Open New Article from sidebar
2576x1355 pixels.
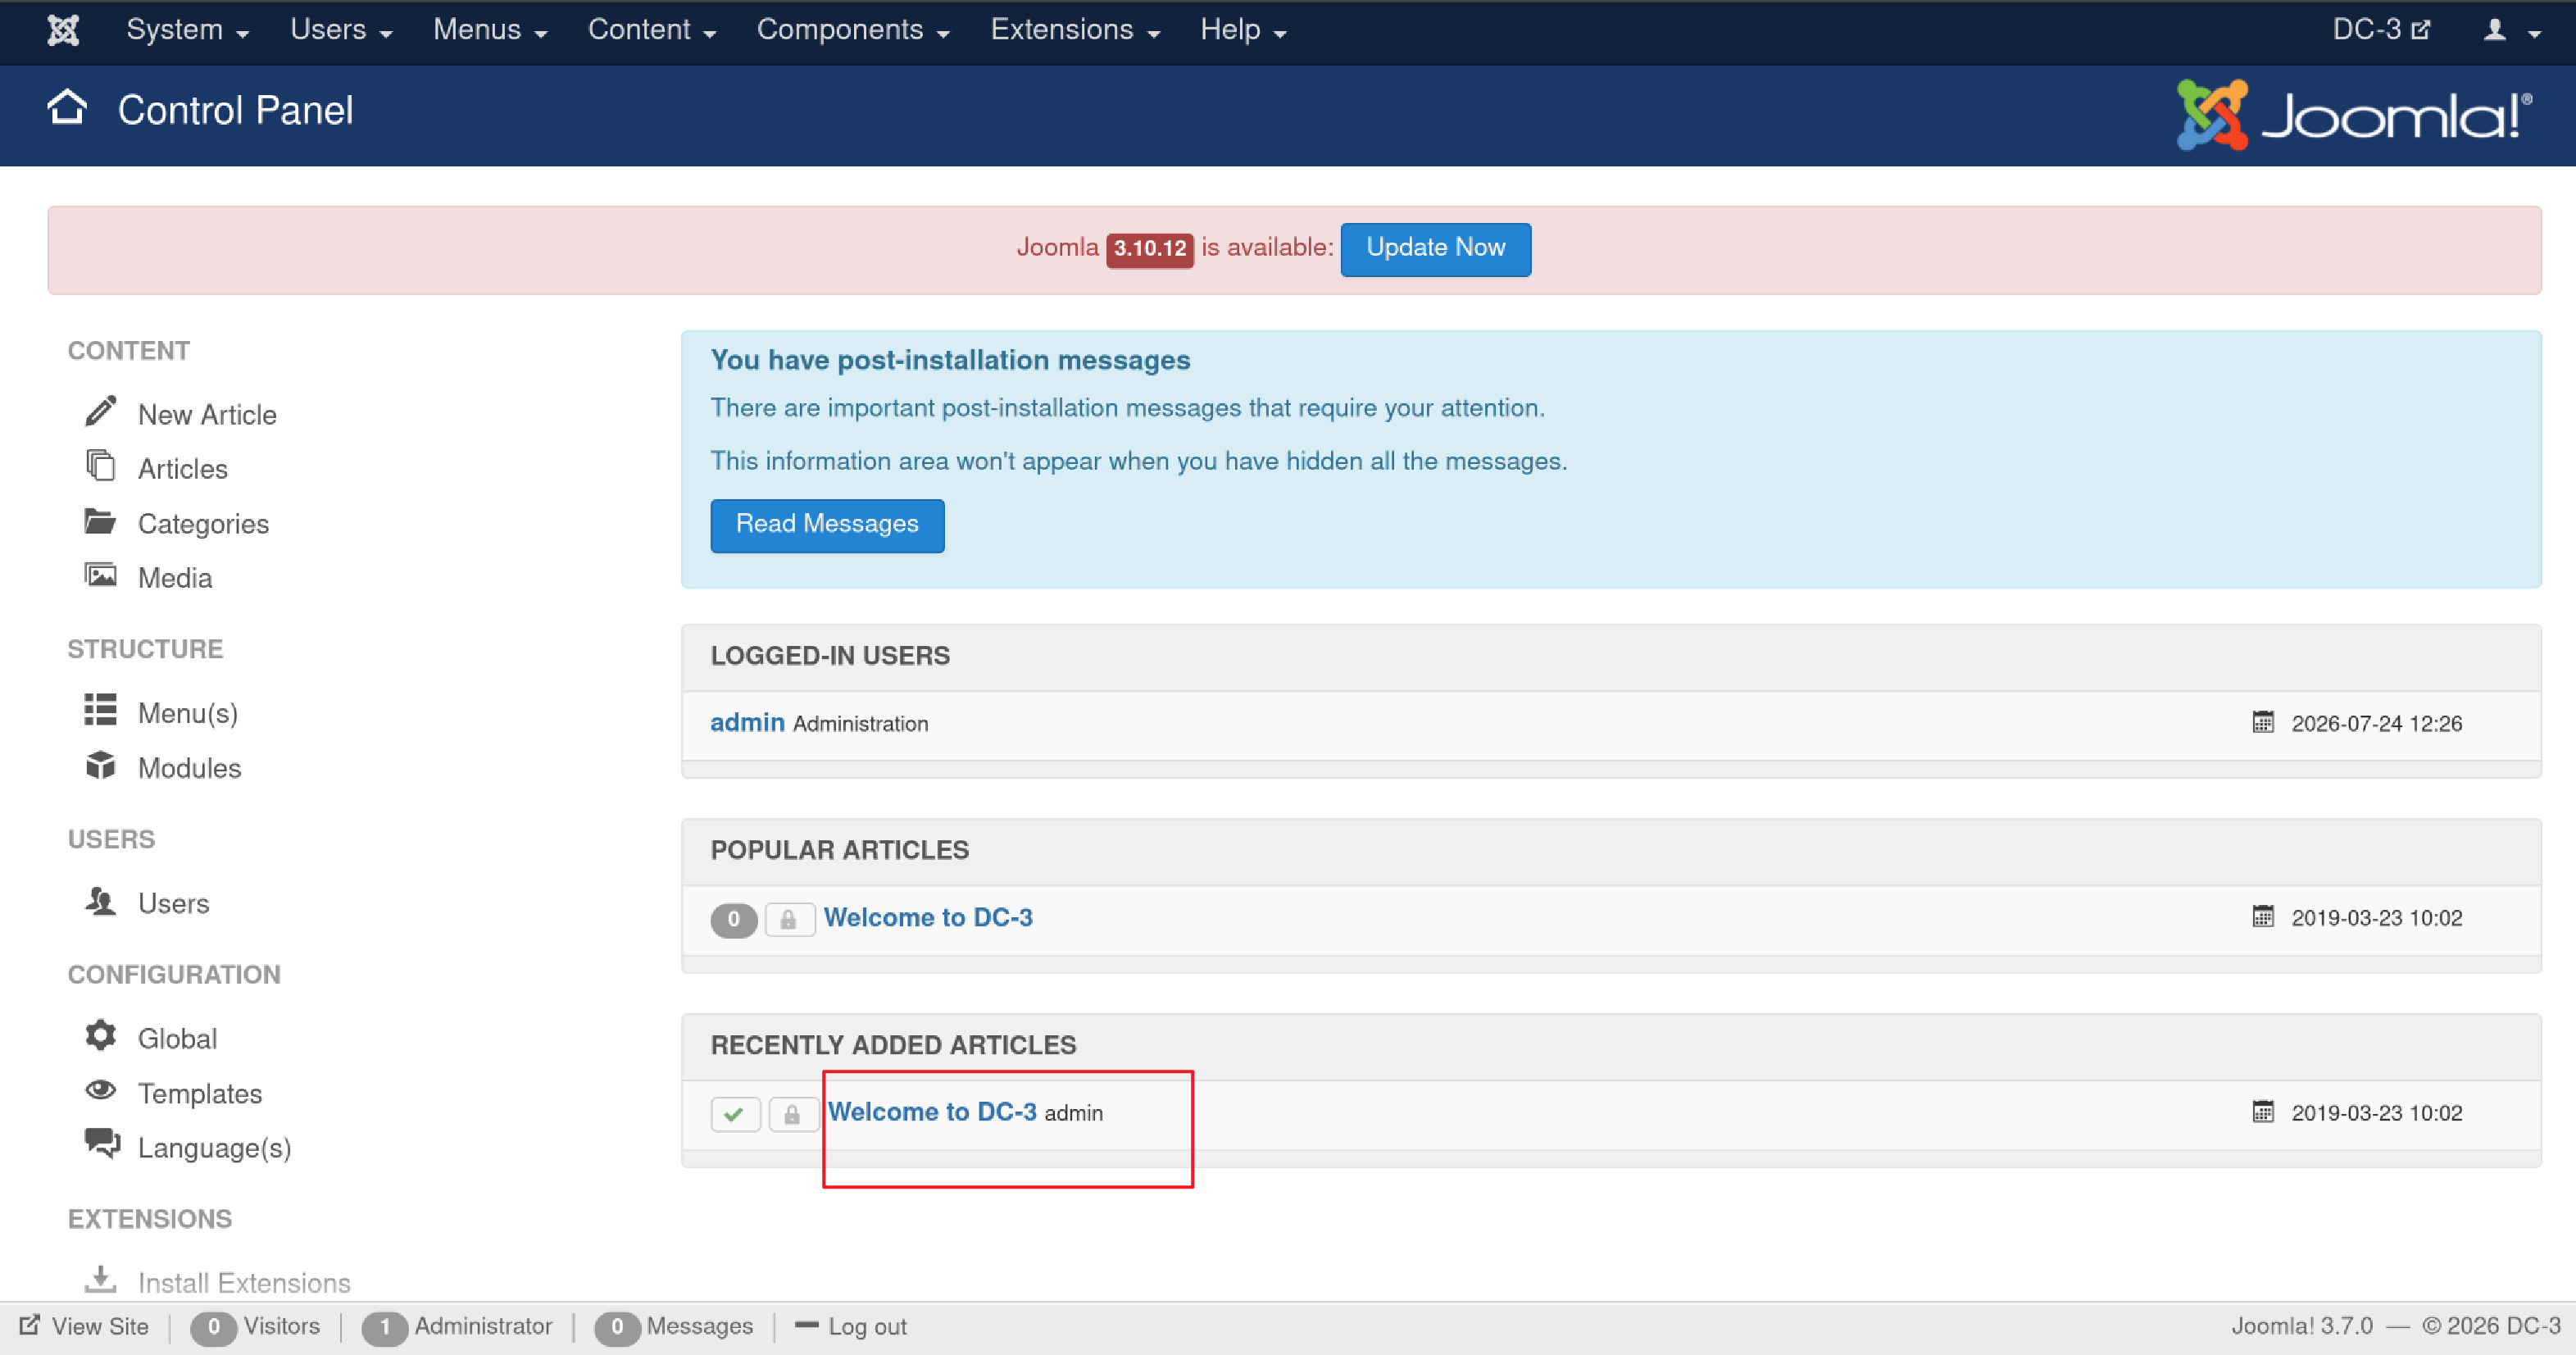click(207, 414)
